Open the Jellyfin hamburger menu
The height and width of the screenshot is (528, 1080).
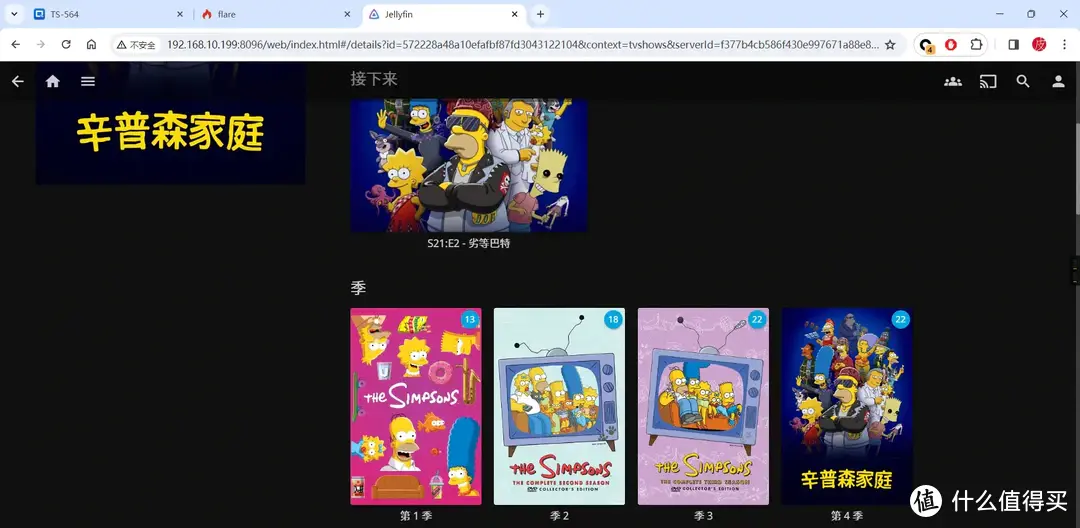tap(87, 81)
